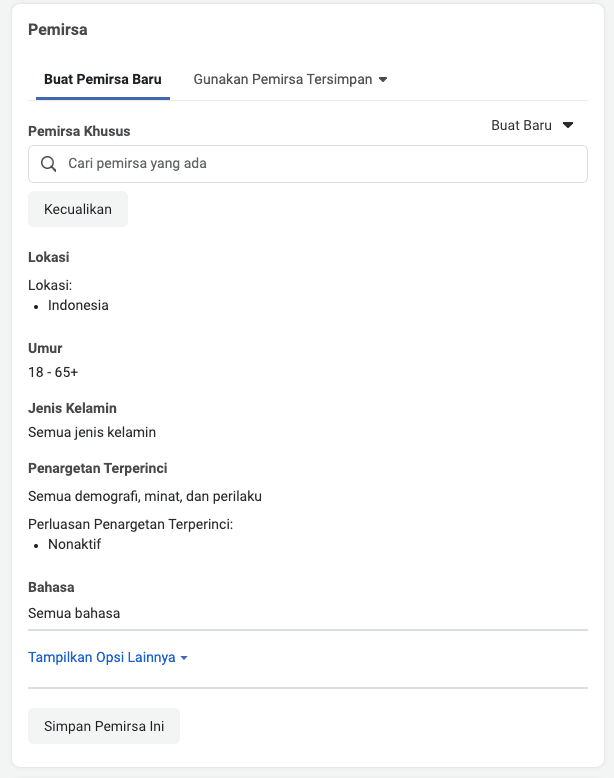Click the Pemirsa Khusus label
This screenshot has width=614, height=778.
click(79, 131)
